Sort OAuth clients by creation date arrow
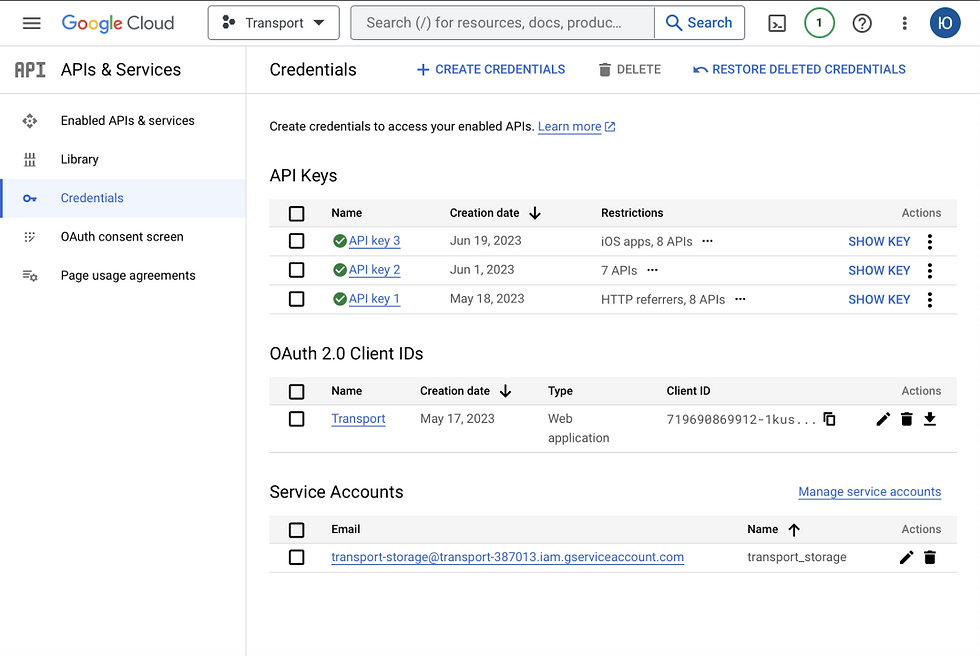This screenshot has width=980, height=656. pyautogui.click(x=505, y=391)
